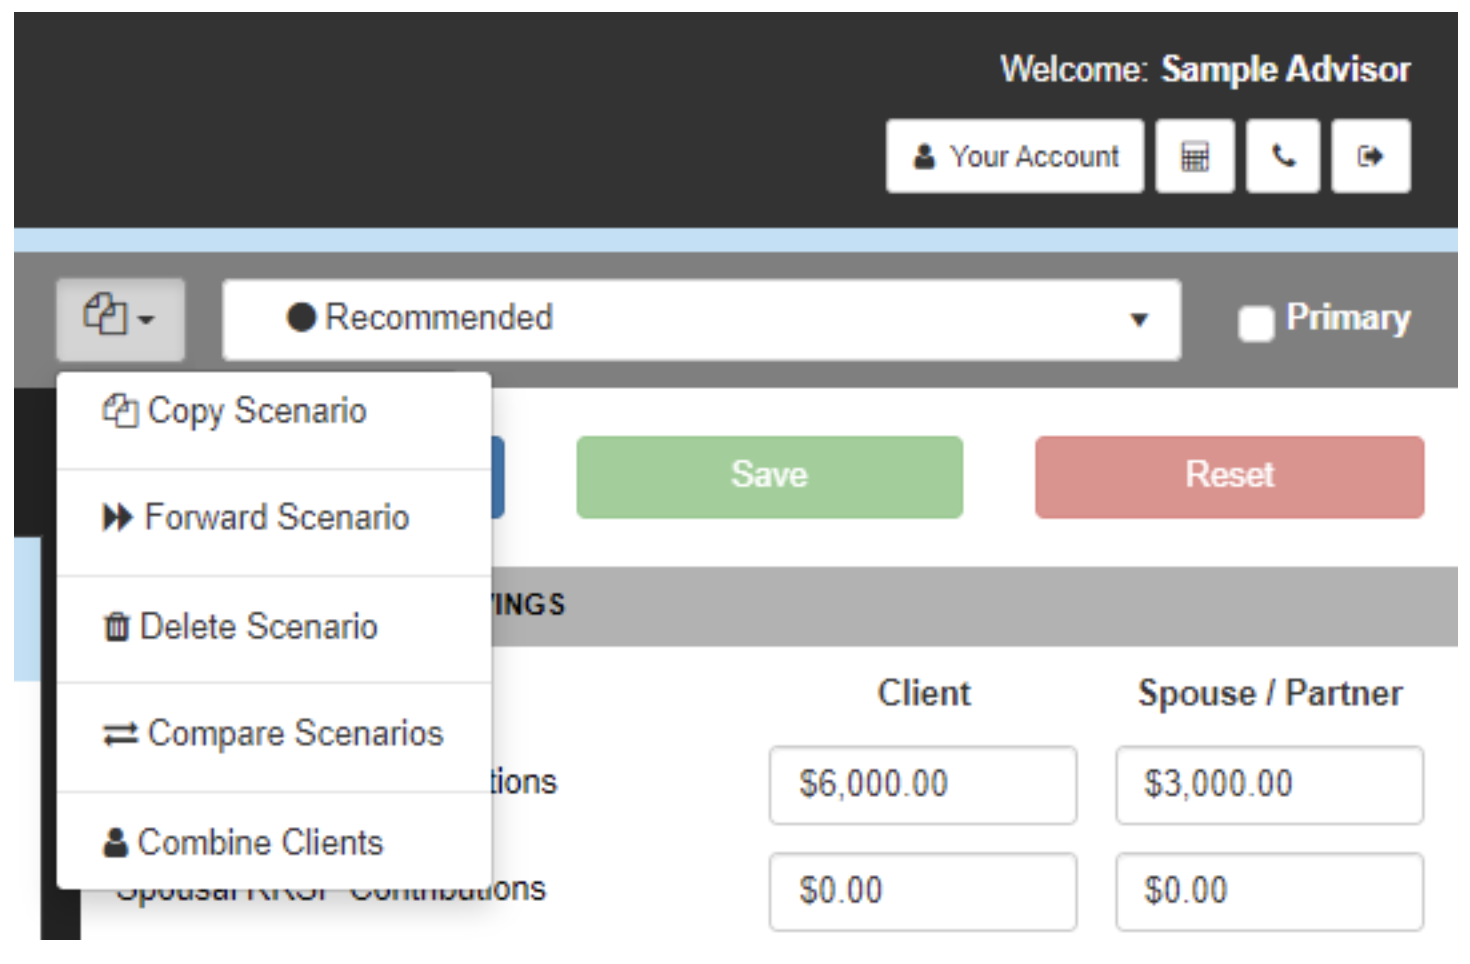Click the logout arrow icon

pyautogui.click(x=1370, y=157)
